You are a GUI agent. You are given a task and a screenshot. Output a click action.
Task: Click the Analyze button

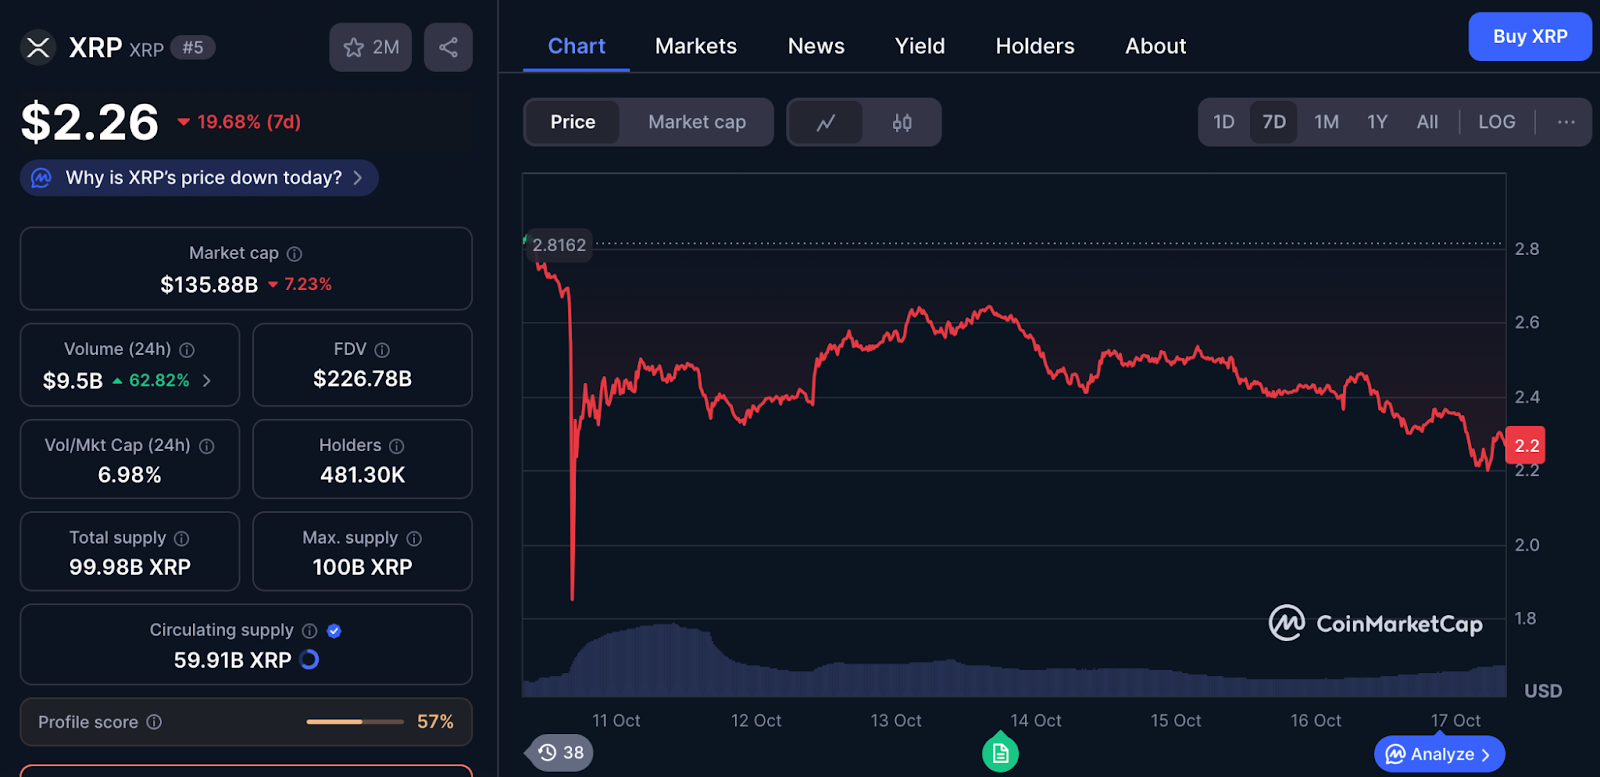pyautogui.click(x=1440, y=754)
